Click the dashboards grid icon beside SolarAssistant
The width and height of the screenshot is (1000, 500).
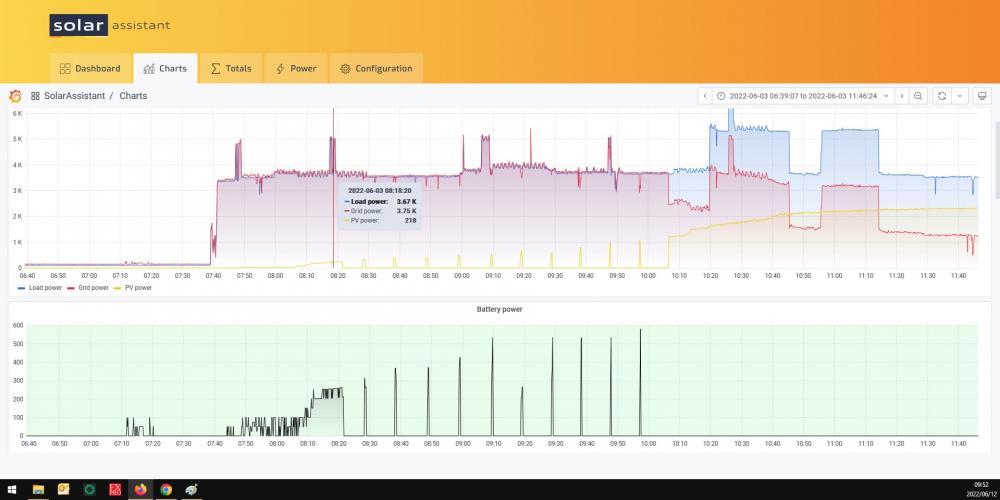(x=35, y=96)
